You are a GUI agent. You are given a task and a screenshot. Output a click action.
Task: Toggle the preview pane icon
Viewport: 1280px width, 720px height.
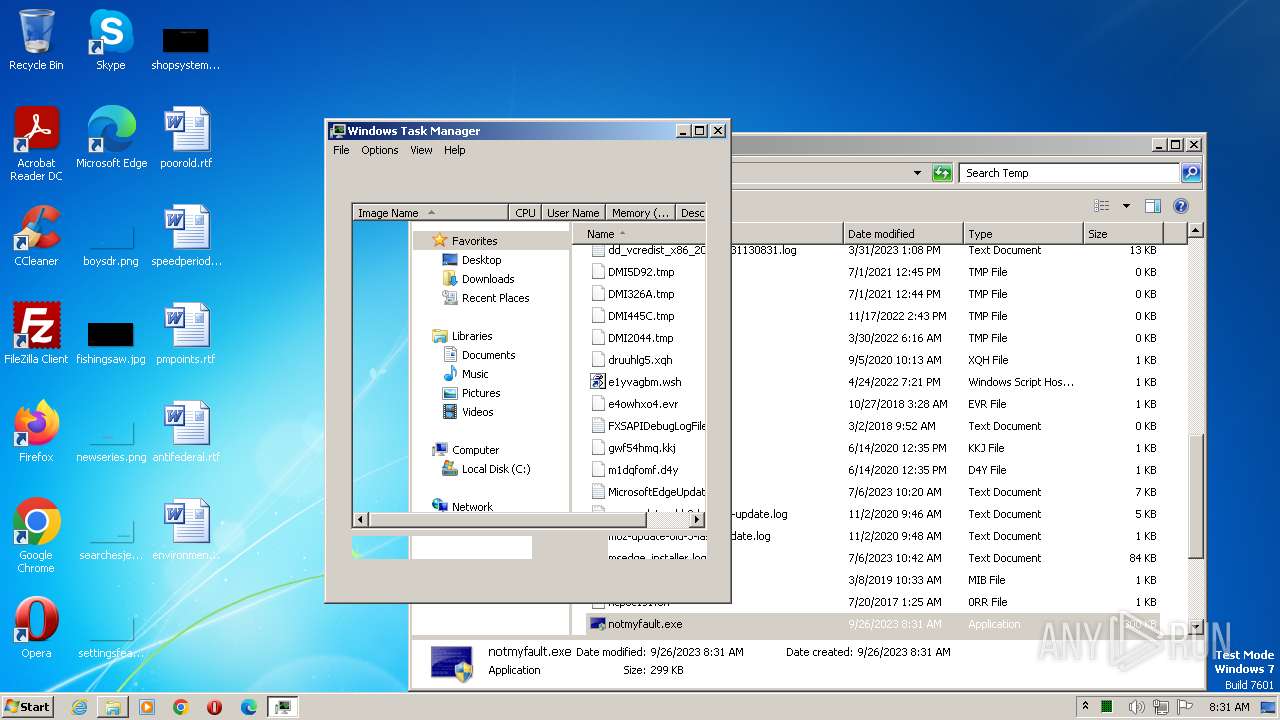point(1153,206)
